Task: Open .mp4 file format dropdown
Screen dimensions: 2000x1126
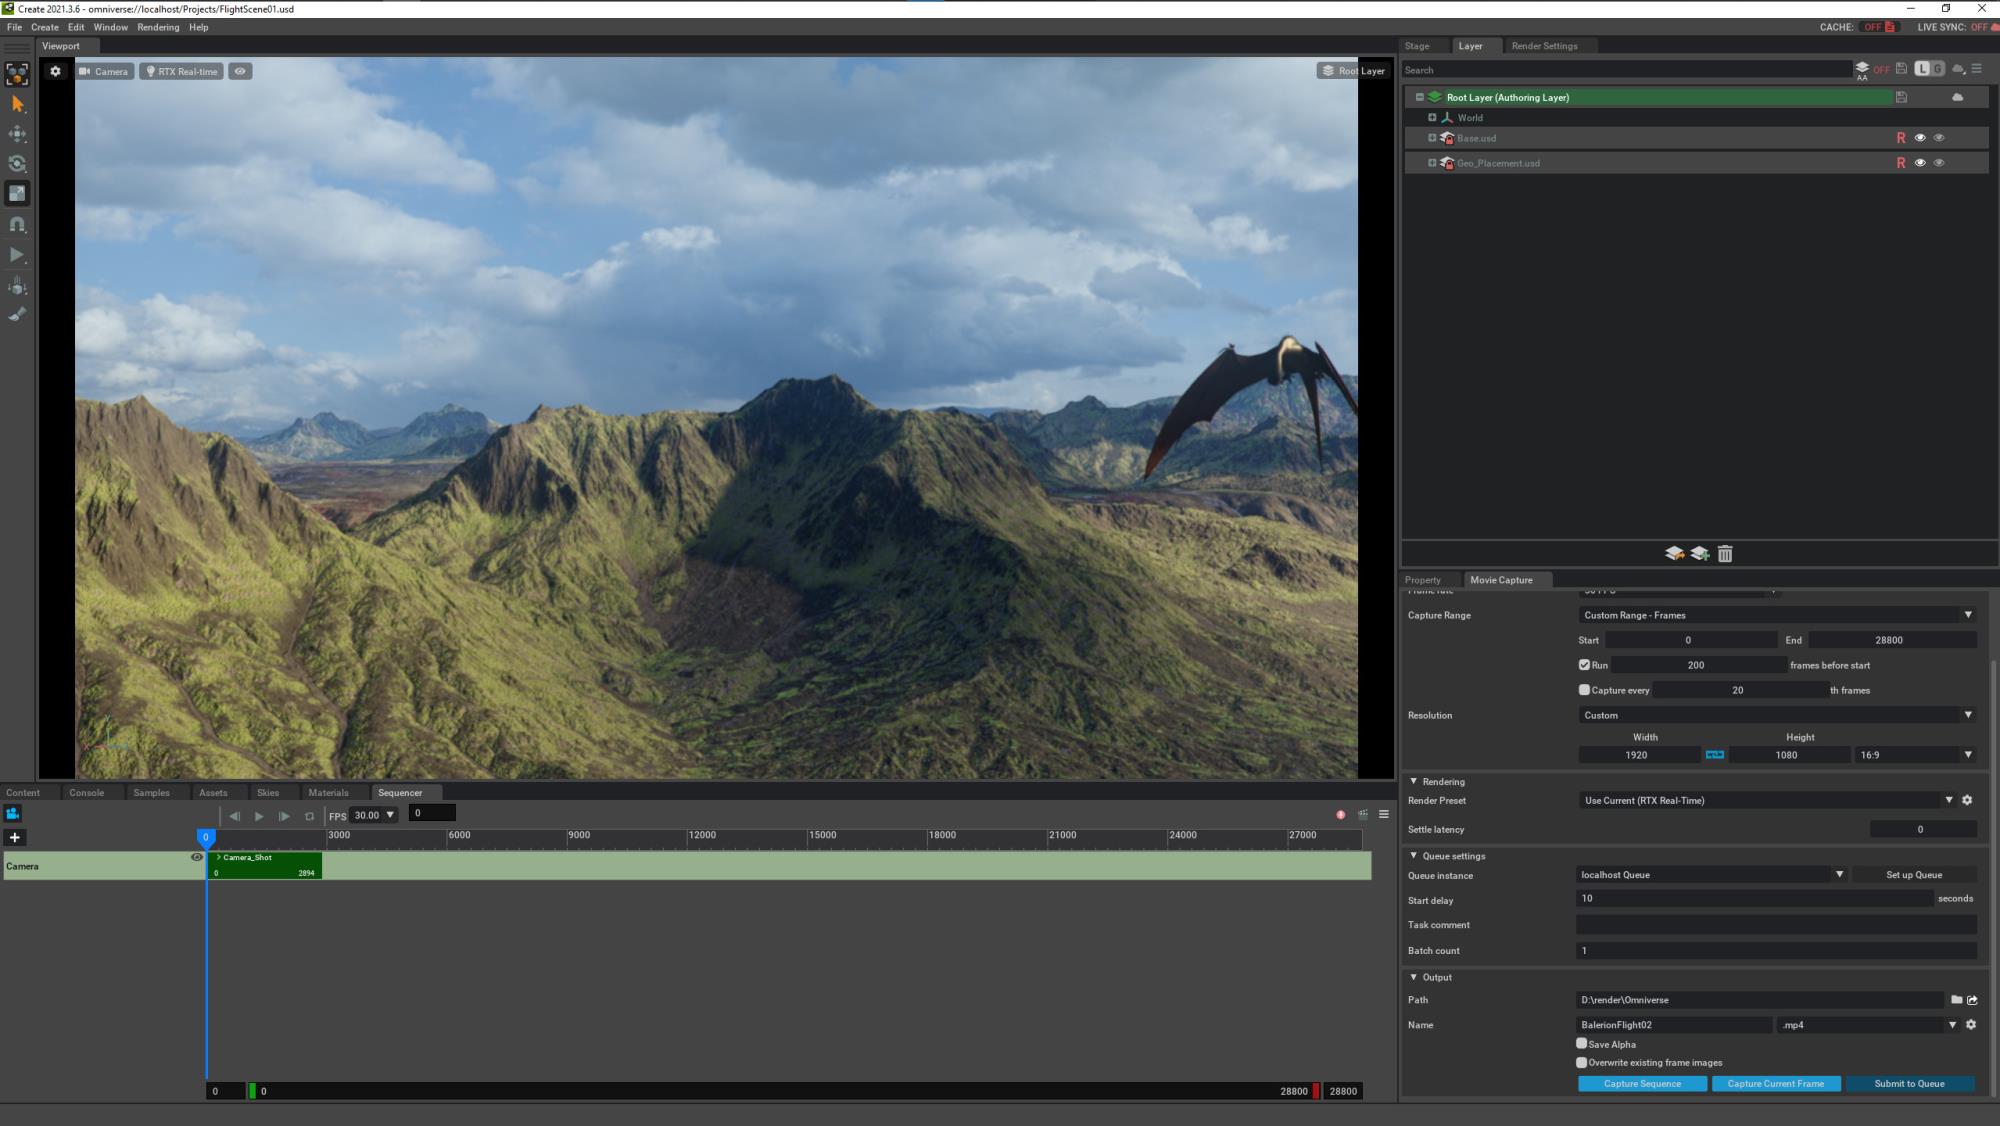Action: pyautogui.click(x=1868, y=1025)
